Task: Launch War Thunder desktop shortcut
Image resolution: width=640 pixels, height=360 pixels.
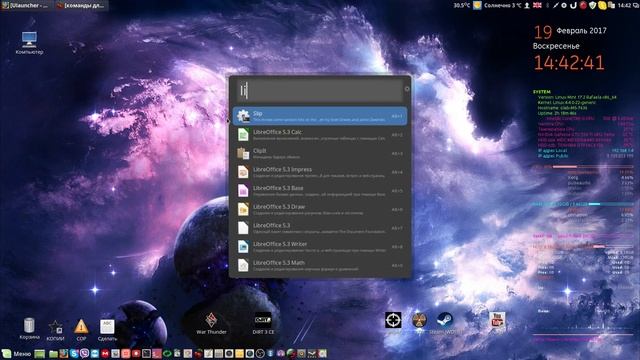Action: [x=211, y=324]
